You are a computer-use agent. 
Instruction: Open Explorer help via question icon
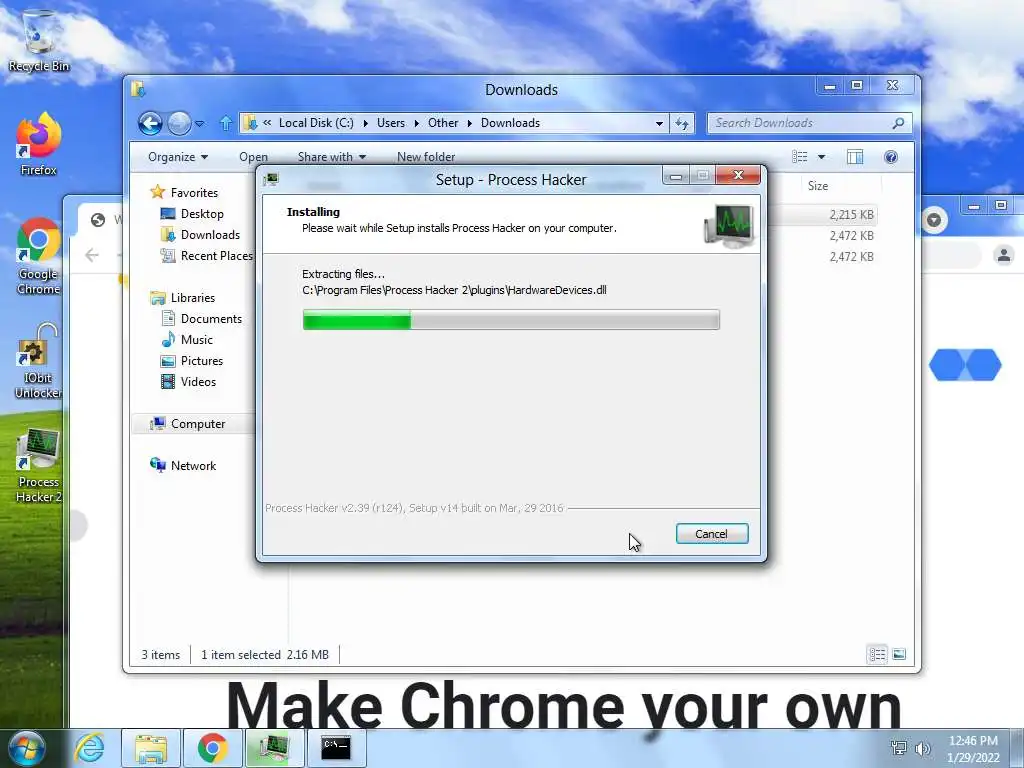pos(891,157)
